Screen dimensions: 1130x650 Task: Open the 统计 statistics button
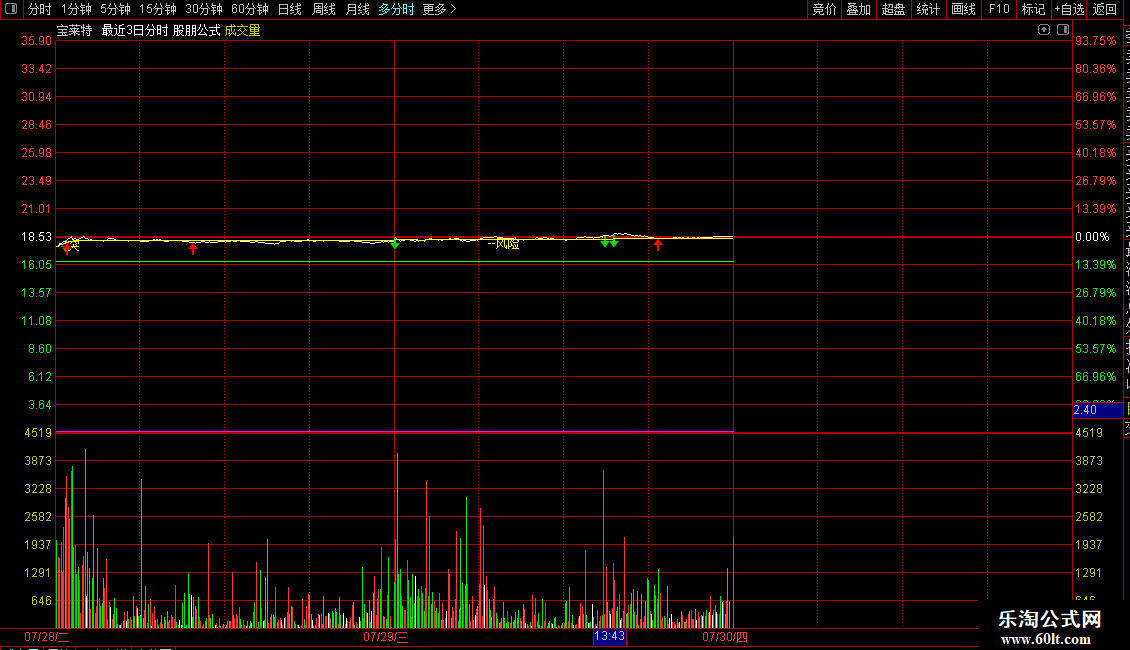(x=928, y=9)
